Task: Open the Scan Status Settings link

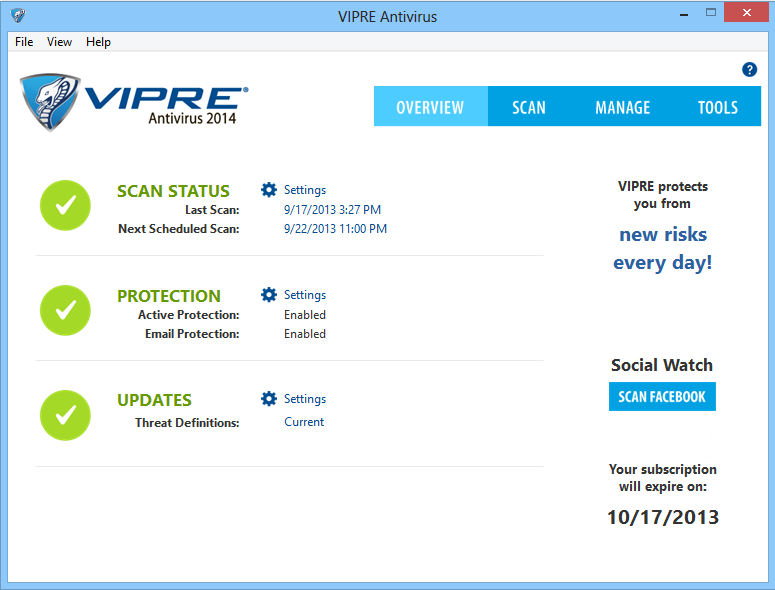Action: 305,190
